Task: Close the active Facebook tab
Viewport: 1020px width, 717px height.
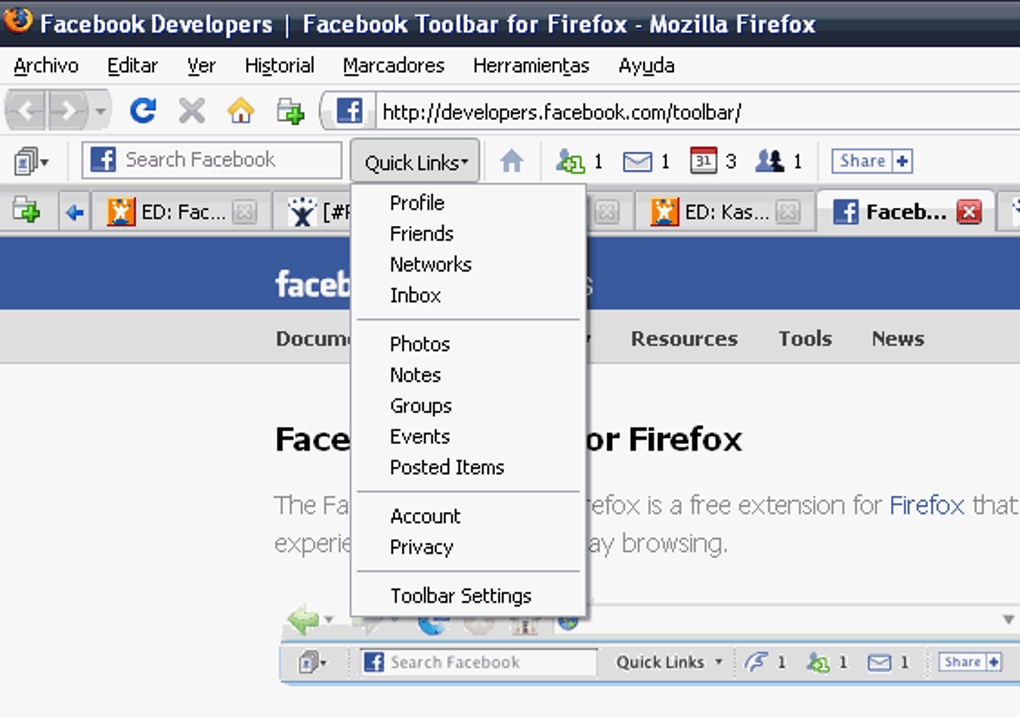Action: (x=969, y=212)
